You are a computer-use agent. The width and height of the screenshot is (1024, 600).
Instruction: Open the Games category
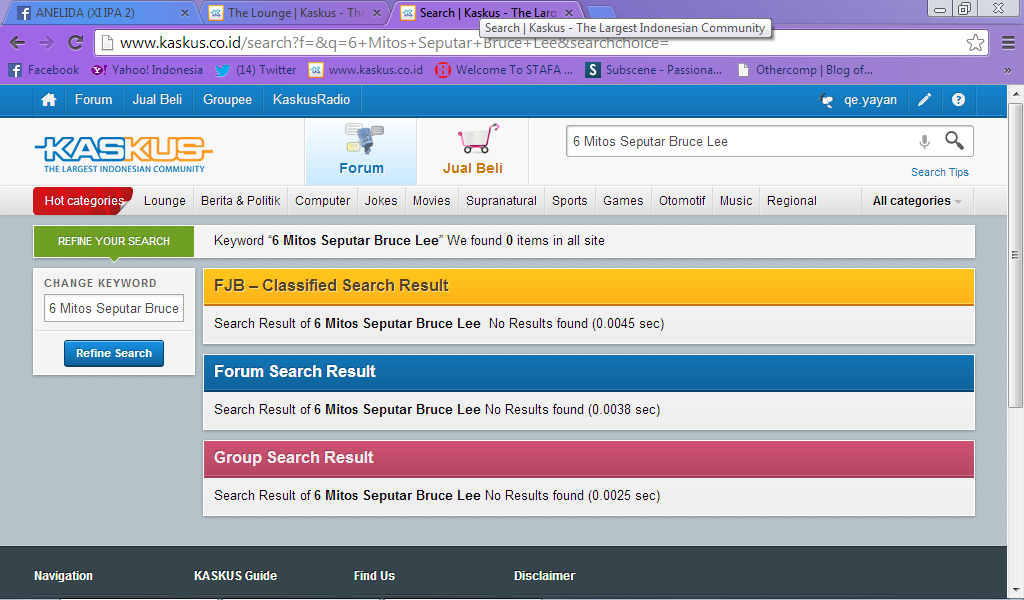point(623,201)
